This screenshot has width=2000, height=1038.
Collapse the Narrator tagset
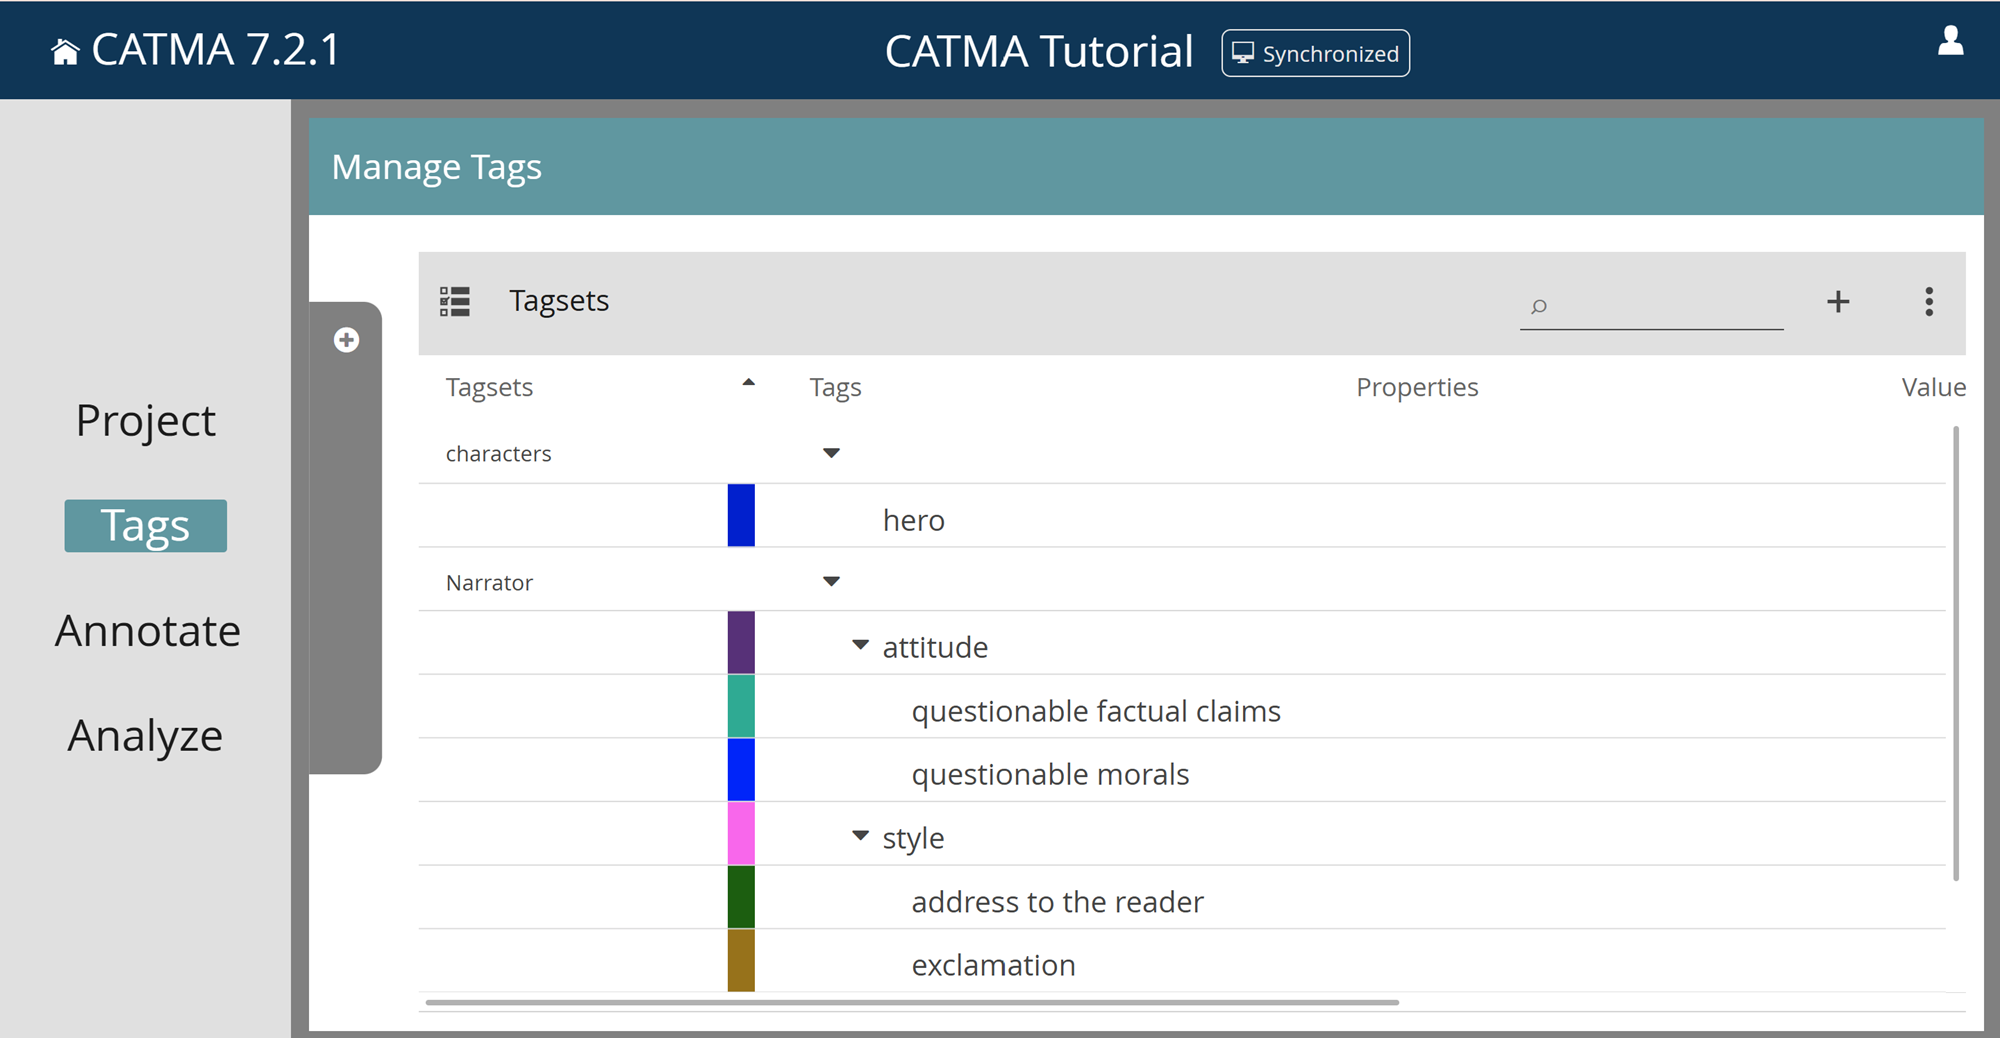(831, 581)
